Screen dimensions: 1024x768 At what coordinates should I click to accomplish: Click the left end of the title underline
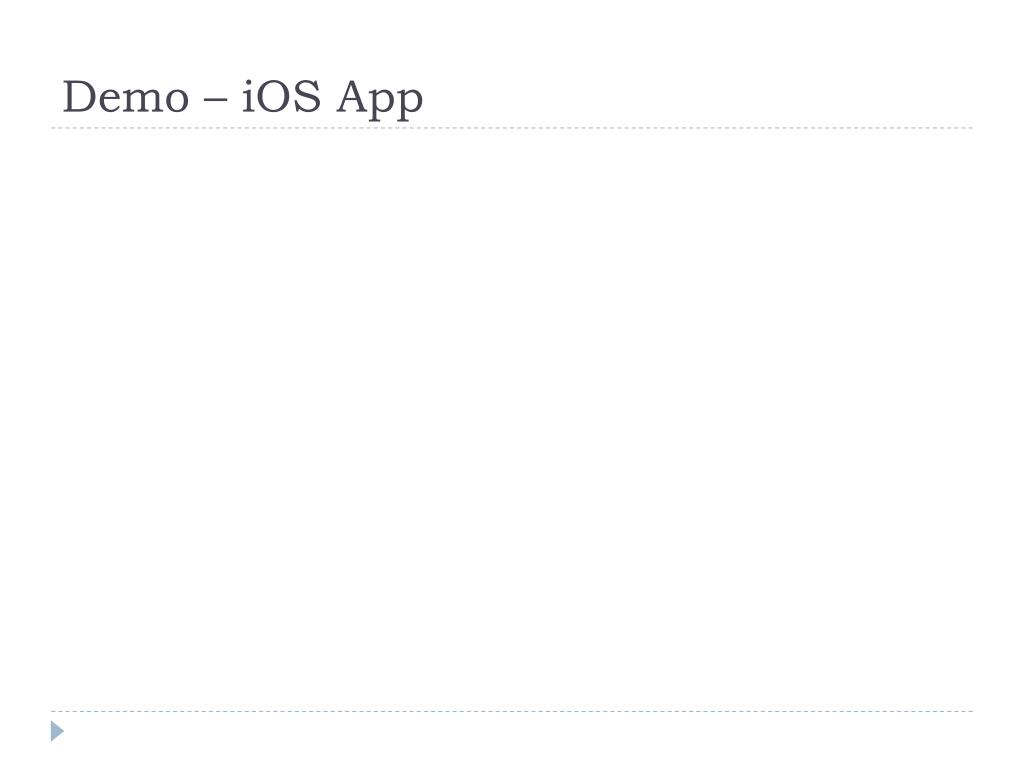54,128
